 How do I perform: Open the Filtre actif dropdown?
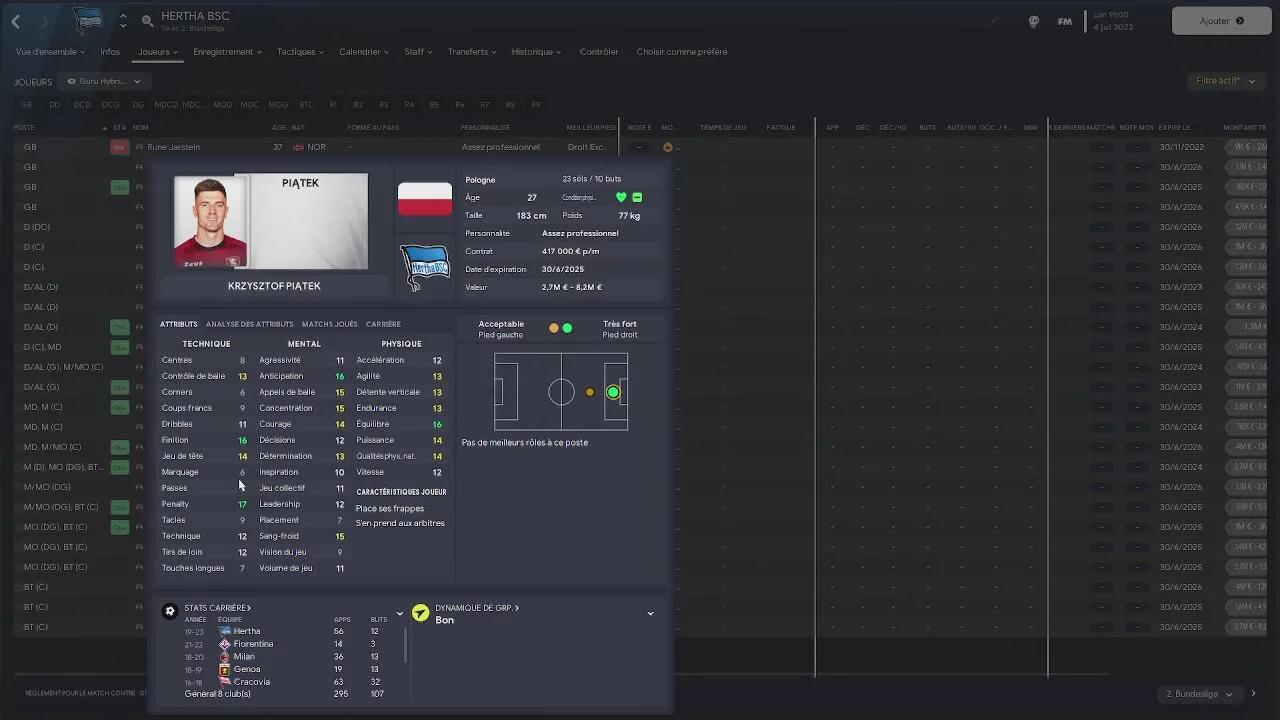1224,81
